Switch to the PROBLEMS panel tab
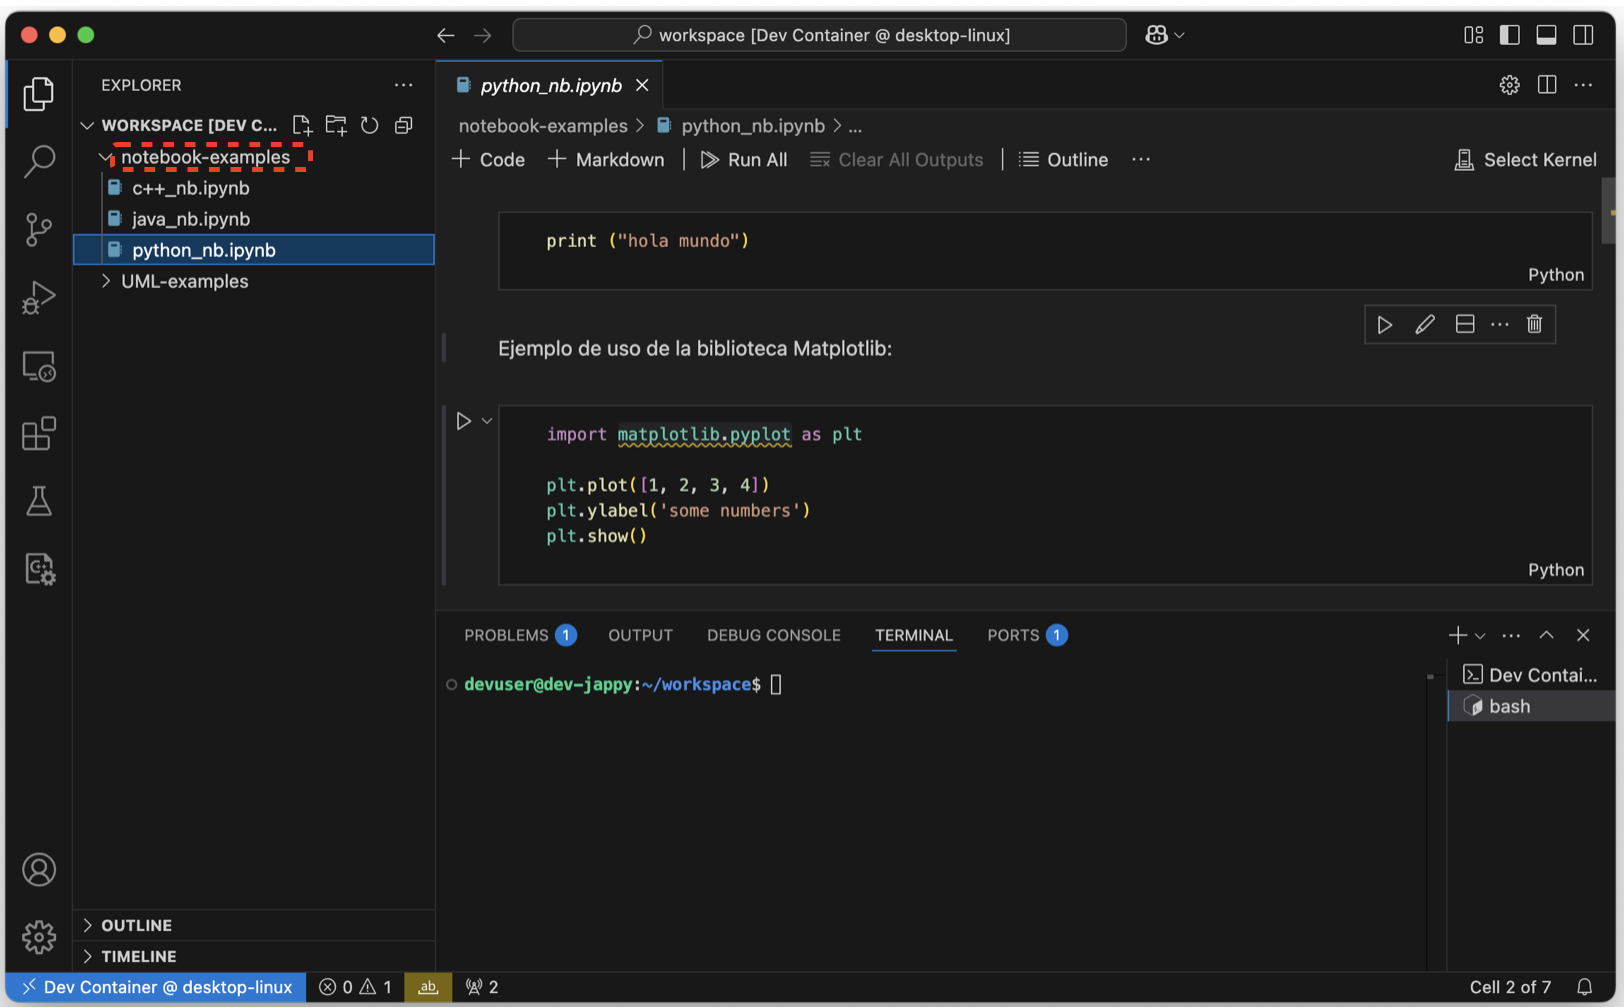 pyautogui.click(x=520, y=636)
